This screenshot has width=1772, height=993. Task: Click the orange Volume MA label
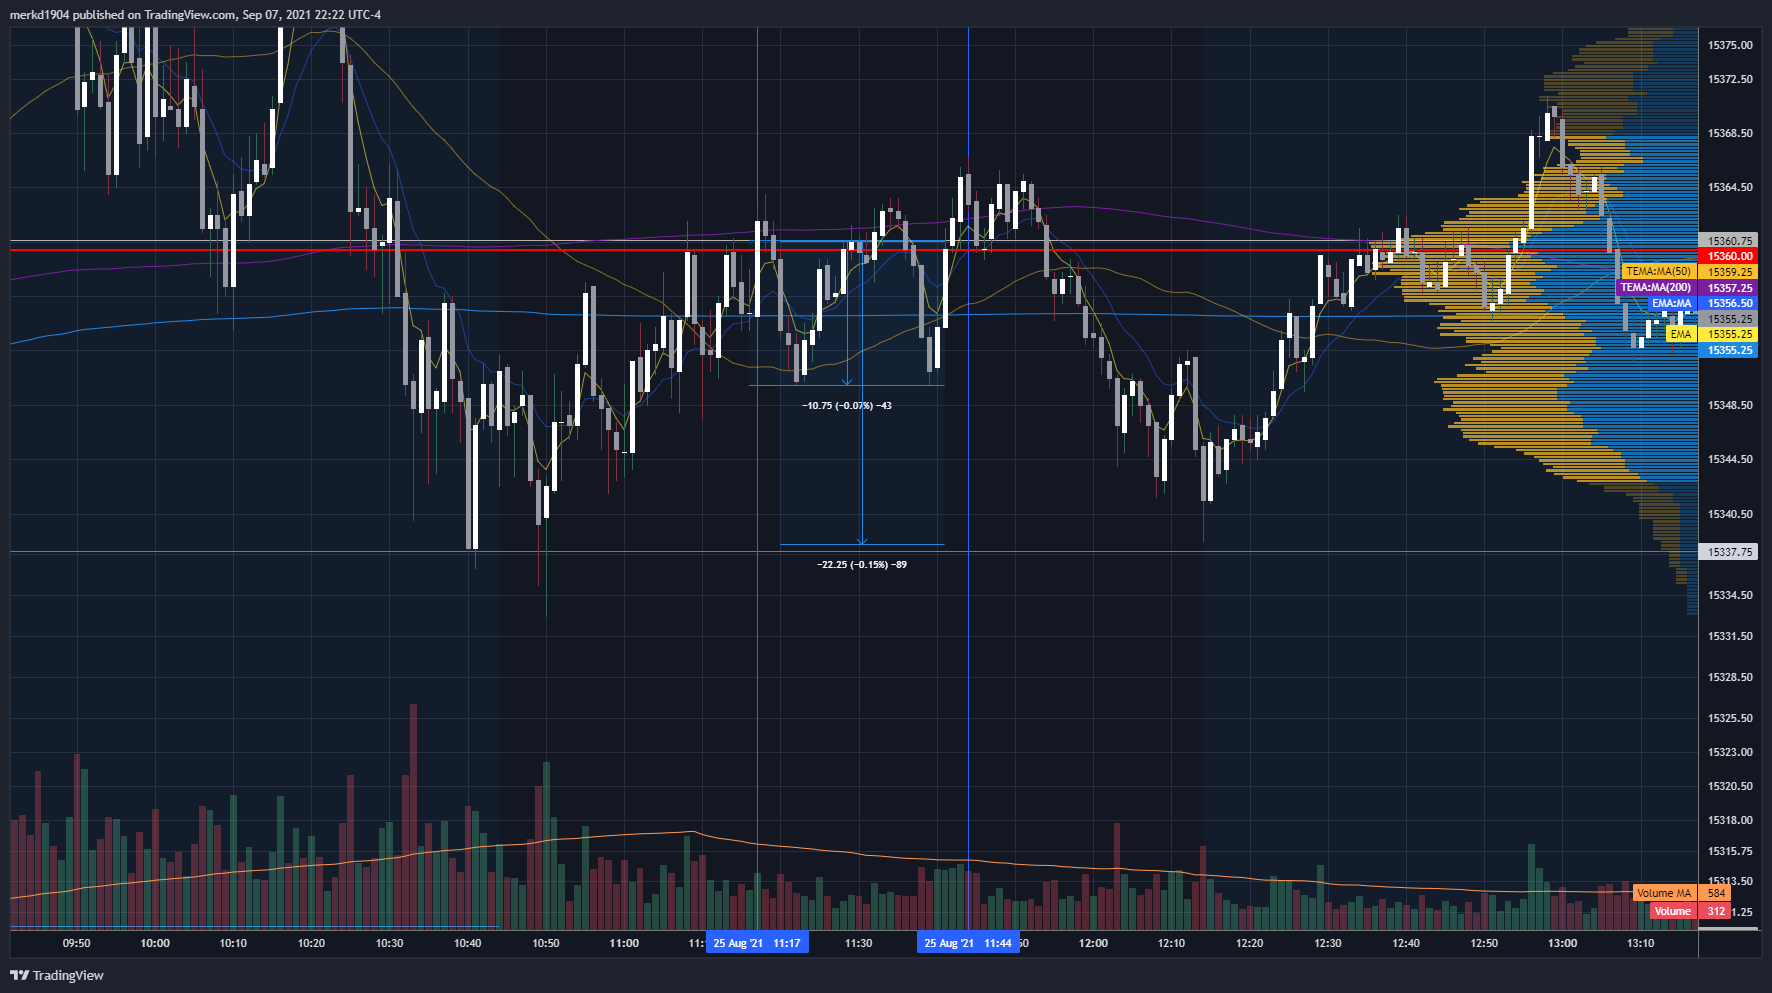click(x=1664, y=893)
